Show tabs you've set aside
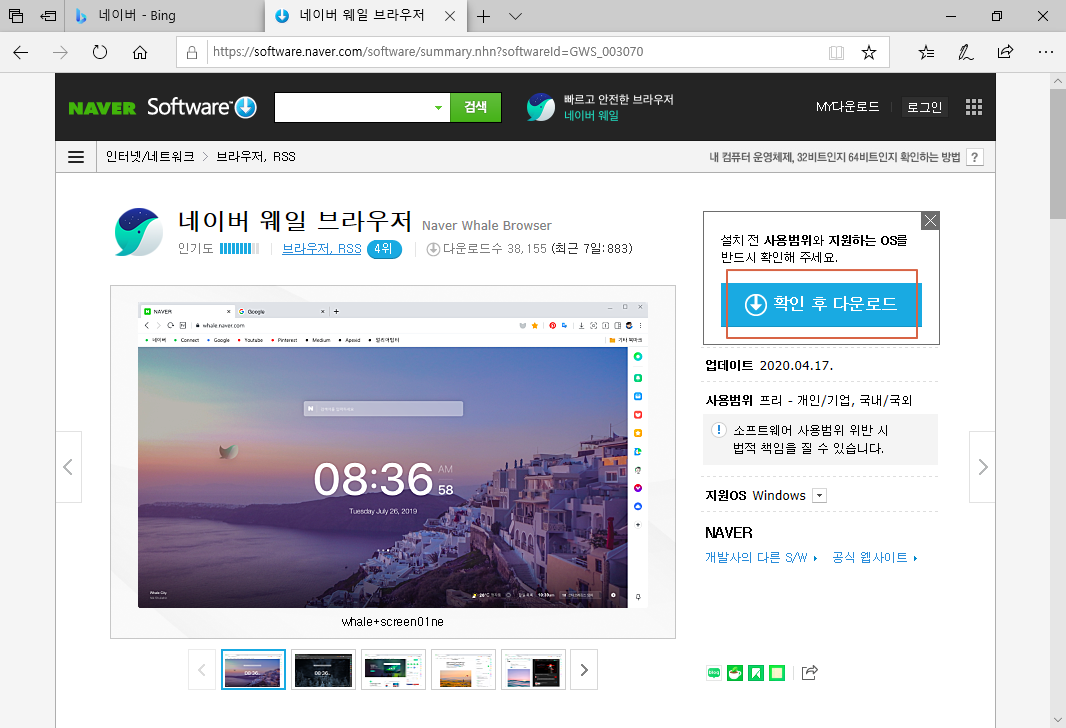This screenshot has height=728, width=1066. coord(16,16)
